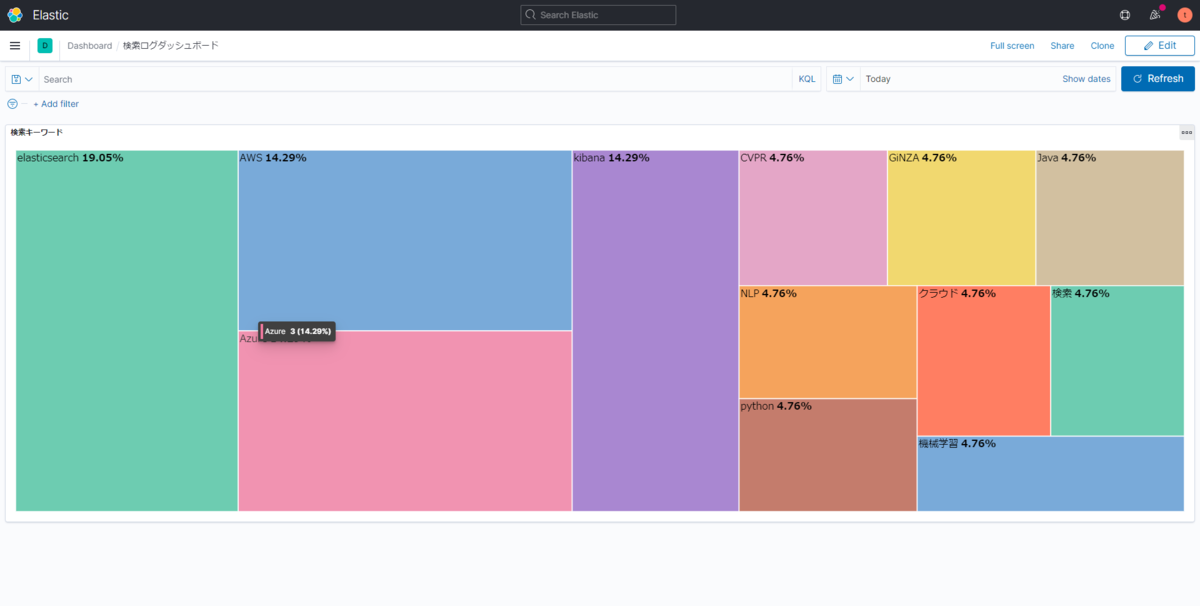
Task: Select the CVPR treemap tile
Action: pos(813,218)
